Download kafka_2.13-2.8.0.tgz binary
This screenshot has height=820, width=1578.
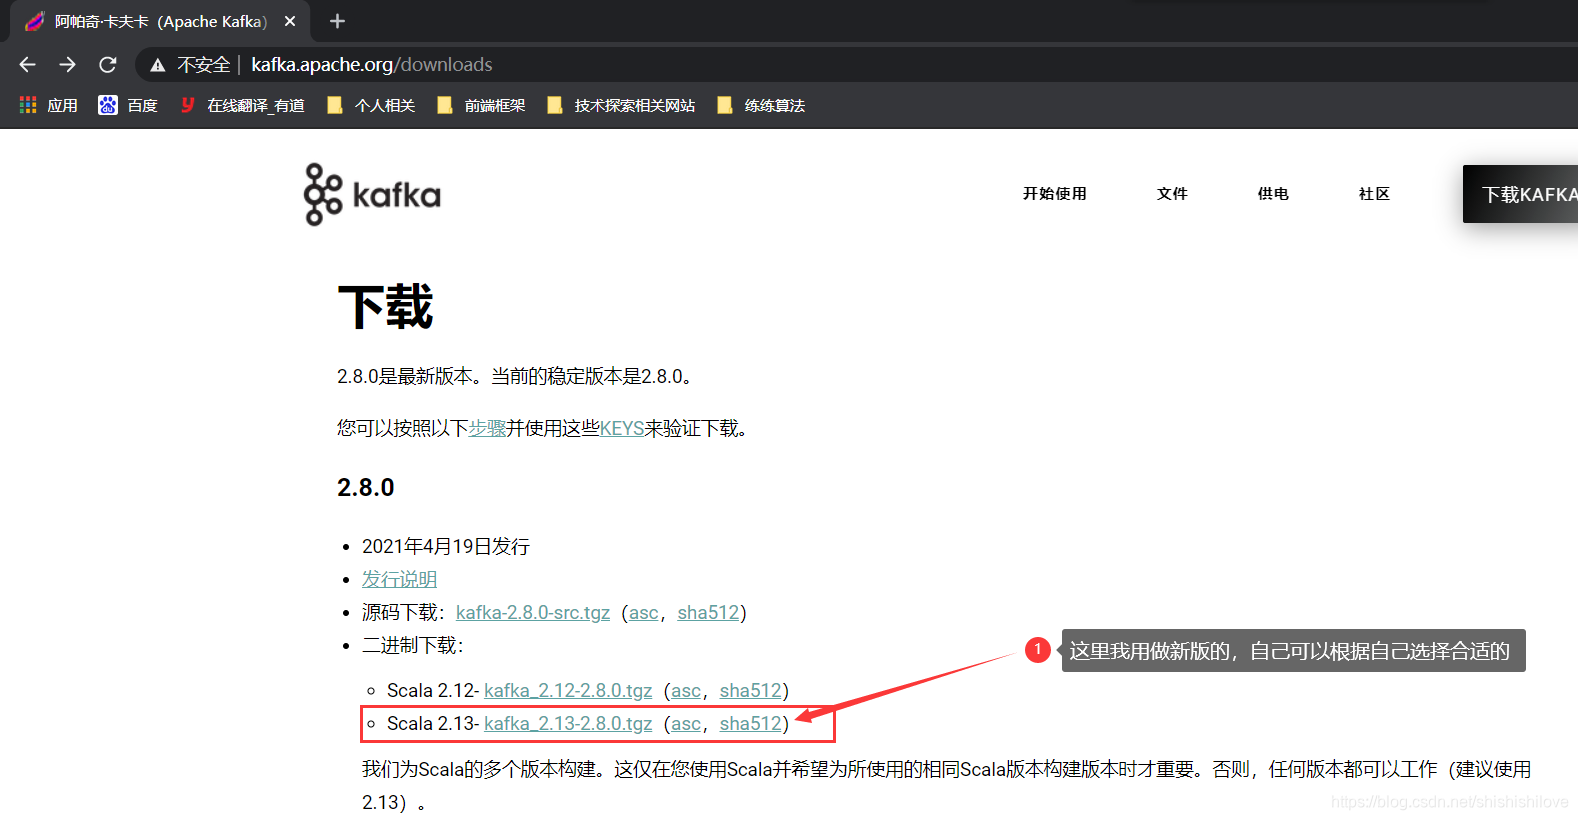point(568,723)
